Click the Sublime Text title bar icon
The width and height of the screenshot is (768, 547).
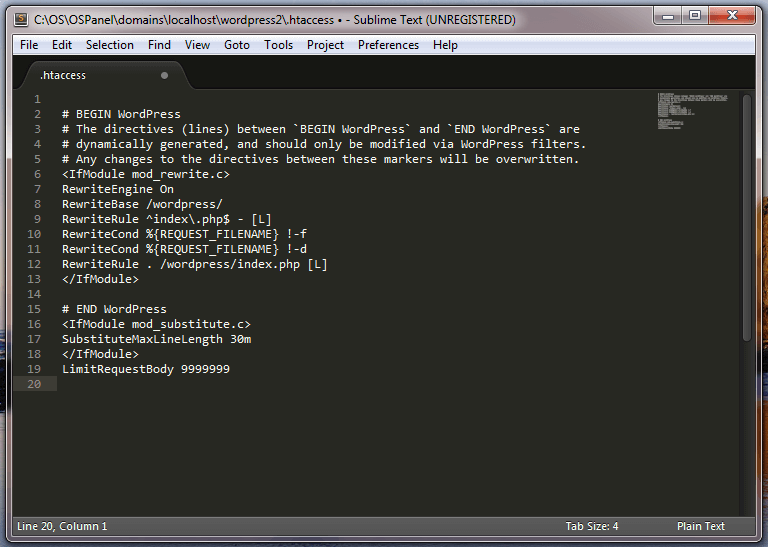point(21,20)
